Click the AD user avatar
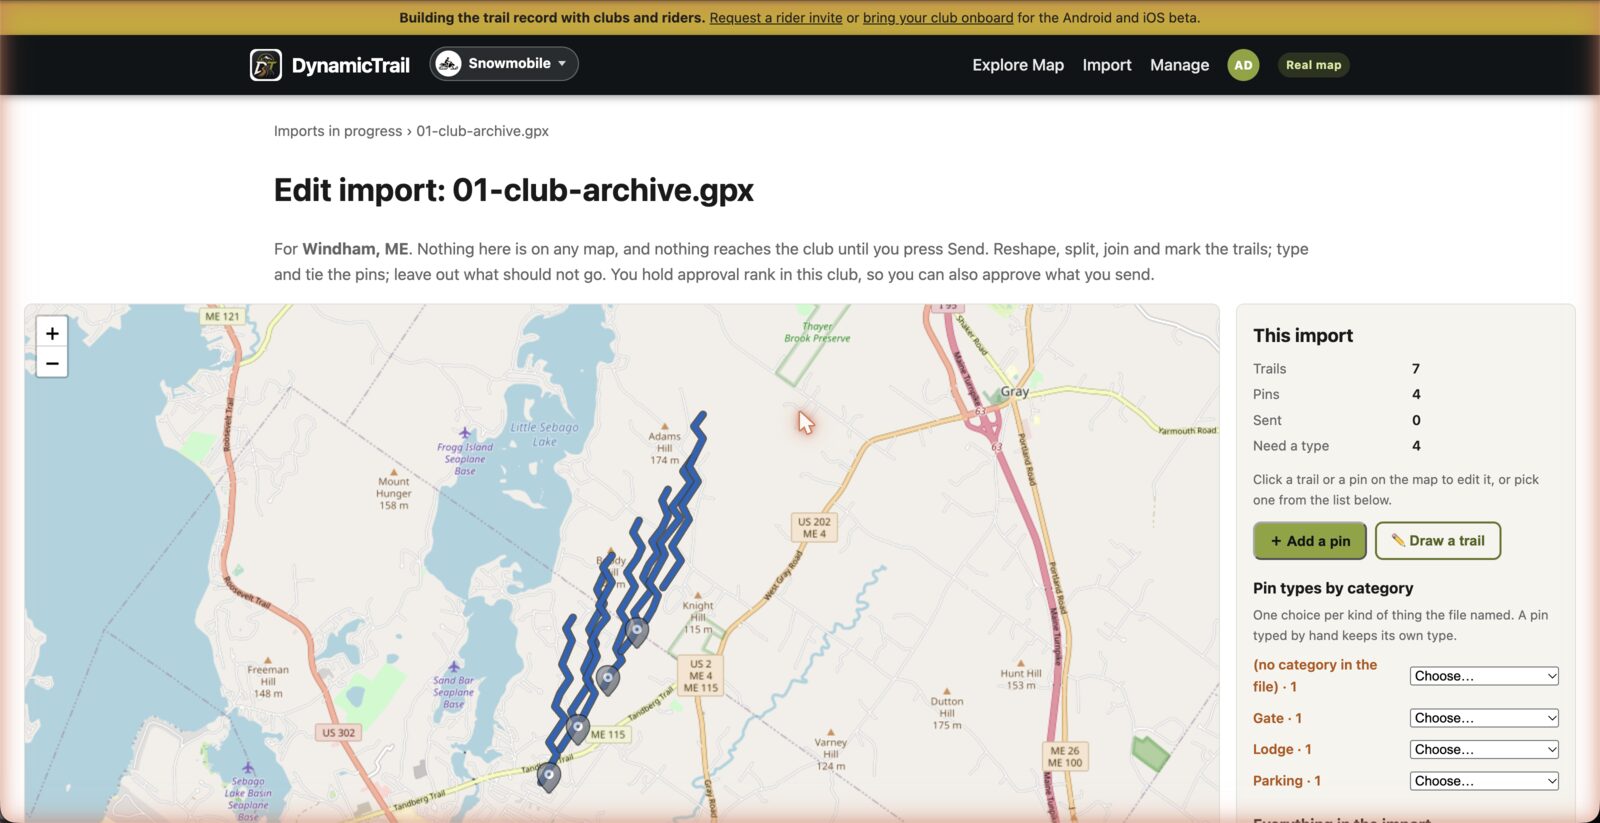The width and height of the screenshot is (1600, 823). coord(1243,65)
